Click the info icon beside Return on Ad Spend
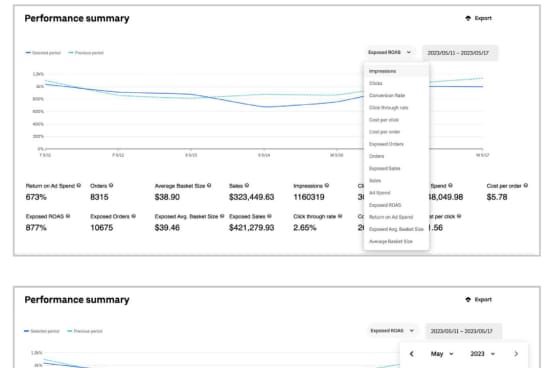Image resolution: width=552 pixels, height=368 pixels. (x=79, y=185)
